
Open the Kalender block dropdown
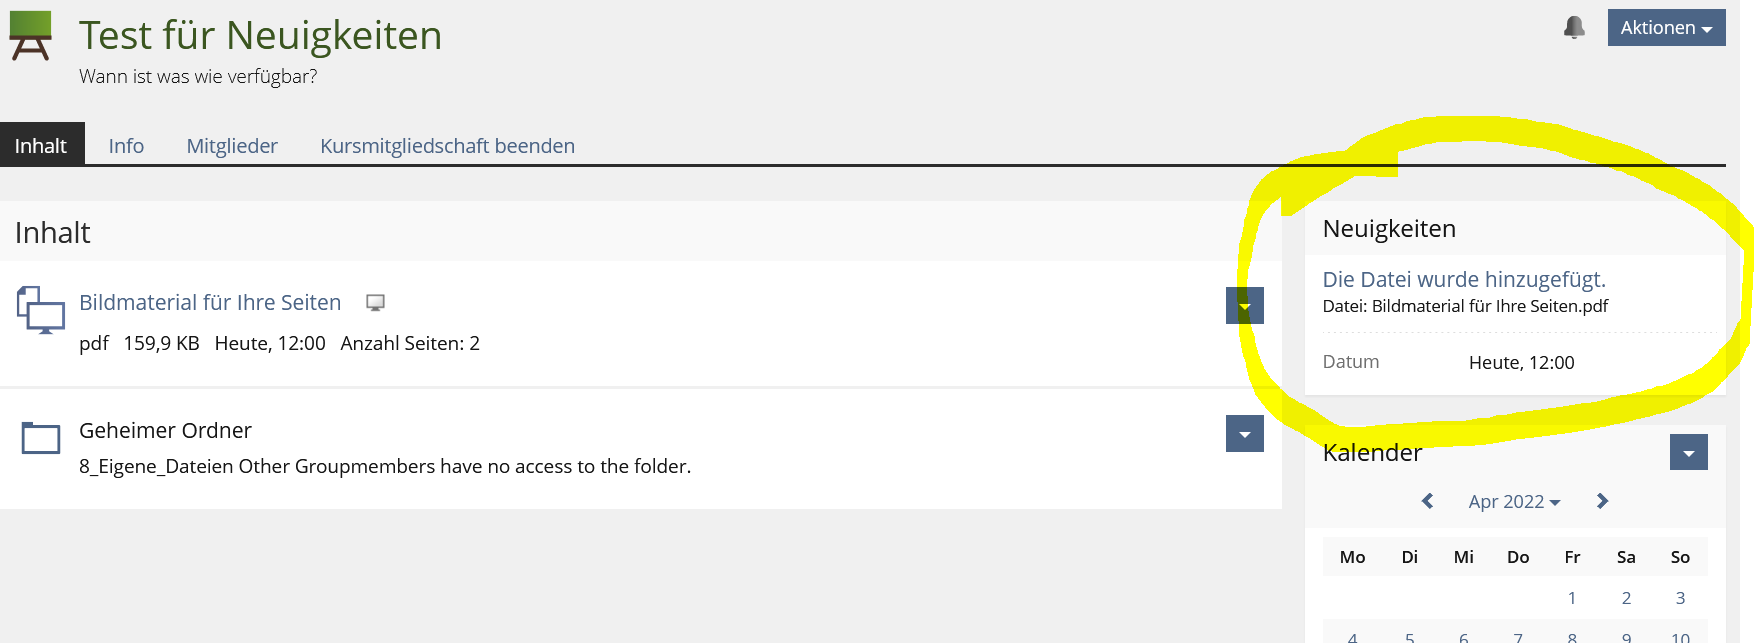pyautogui.click(x=1688, y=452)
